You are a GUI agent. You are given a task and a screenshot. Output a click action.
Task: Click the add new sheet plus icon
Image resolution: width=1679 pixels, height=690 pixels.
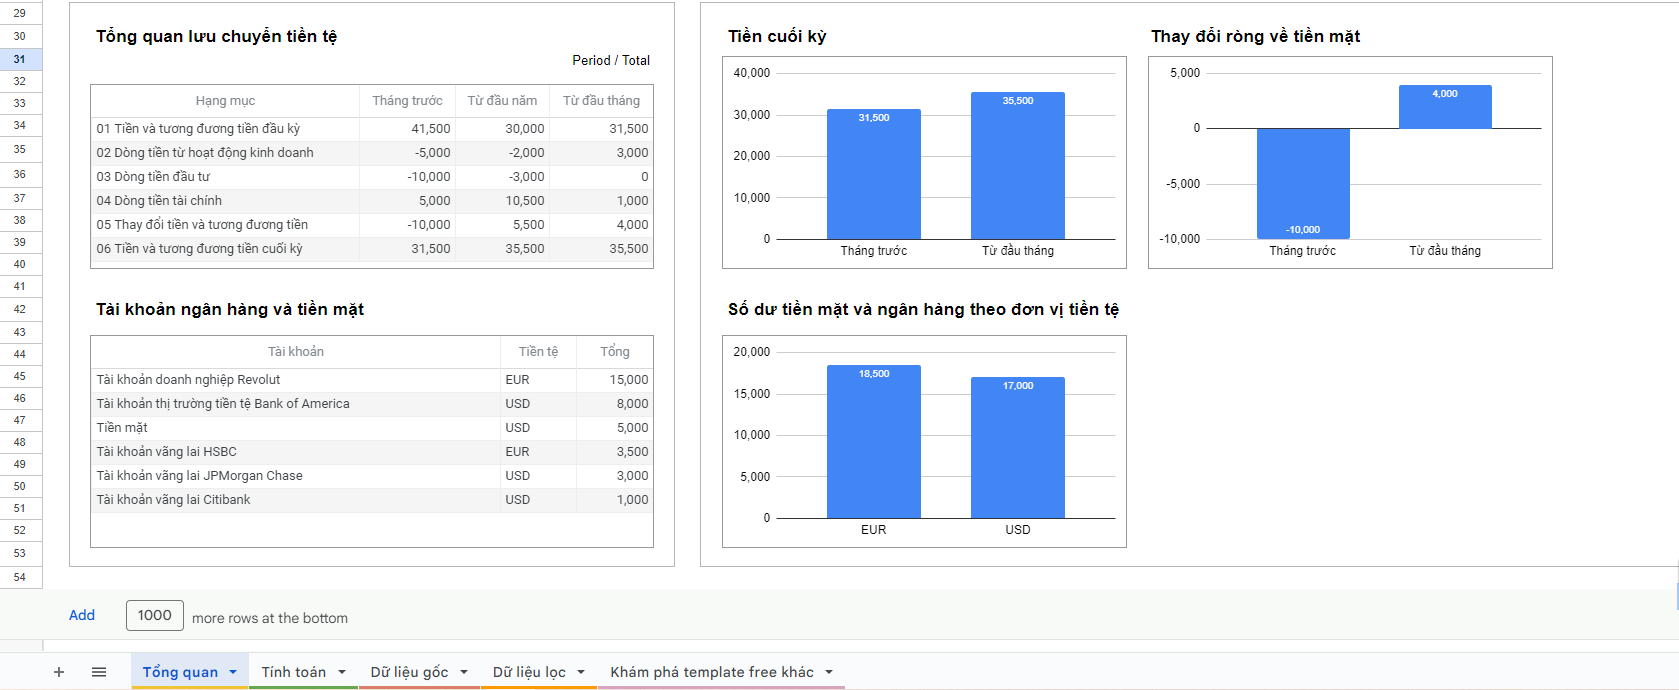59,672
